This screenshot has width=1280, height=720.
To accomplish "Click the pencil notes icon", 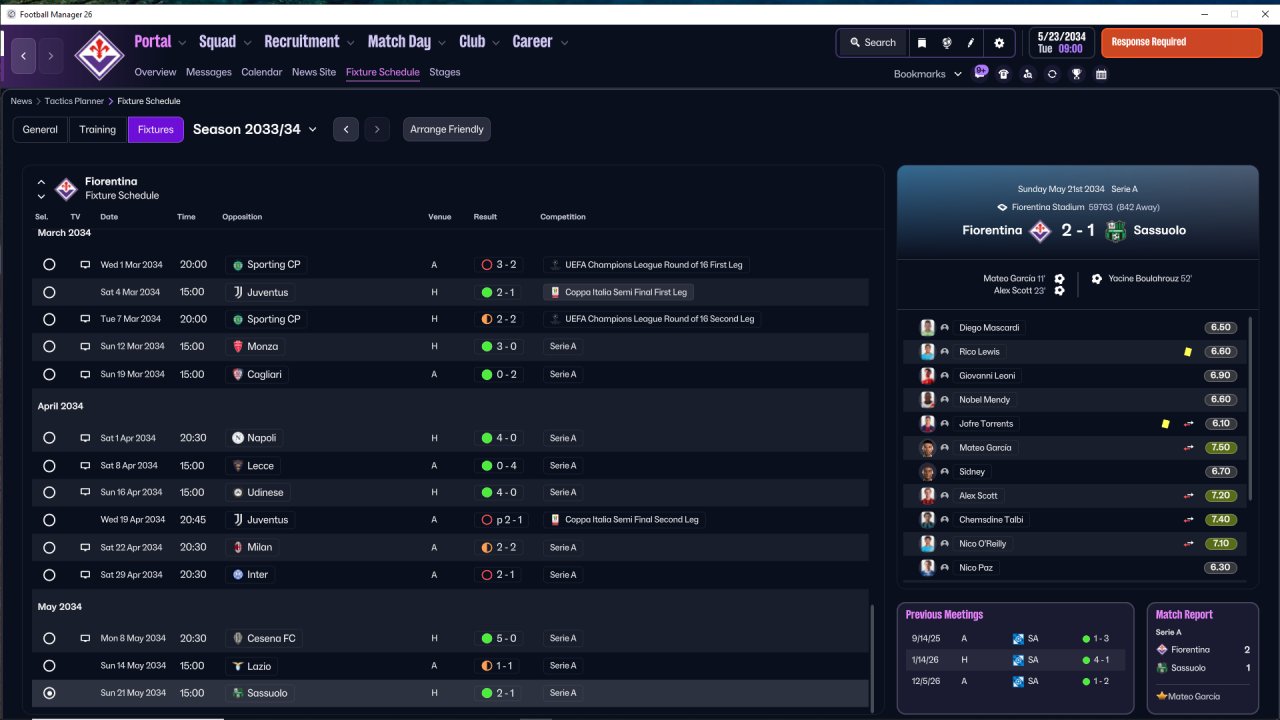I will pos(971,43).
